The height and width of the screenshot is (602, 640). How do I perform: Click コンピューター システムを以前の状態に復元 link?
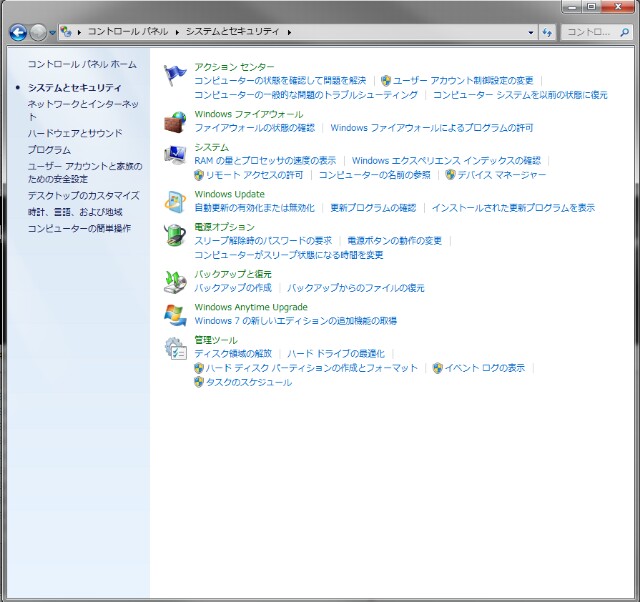pos(520,95)
